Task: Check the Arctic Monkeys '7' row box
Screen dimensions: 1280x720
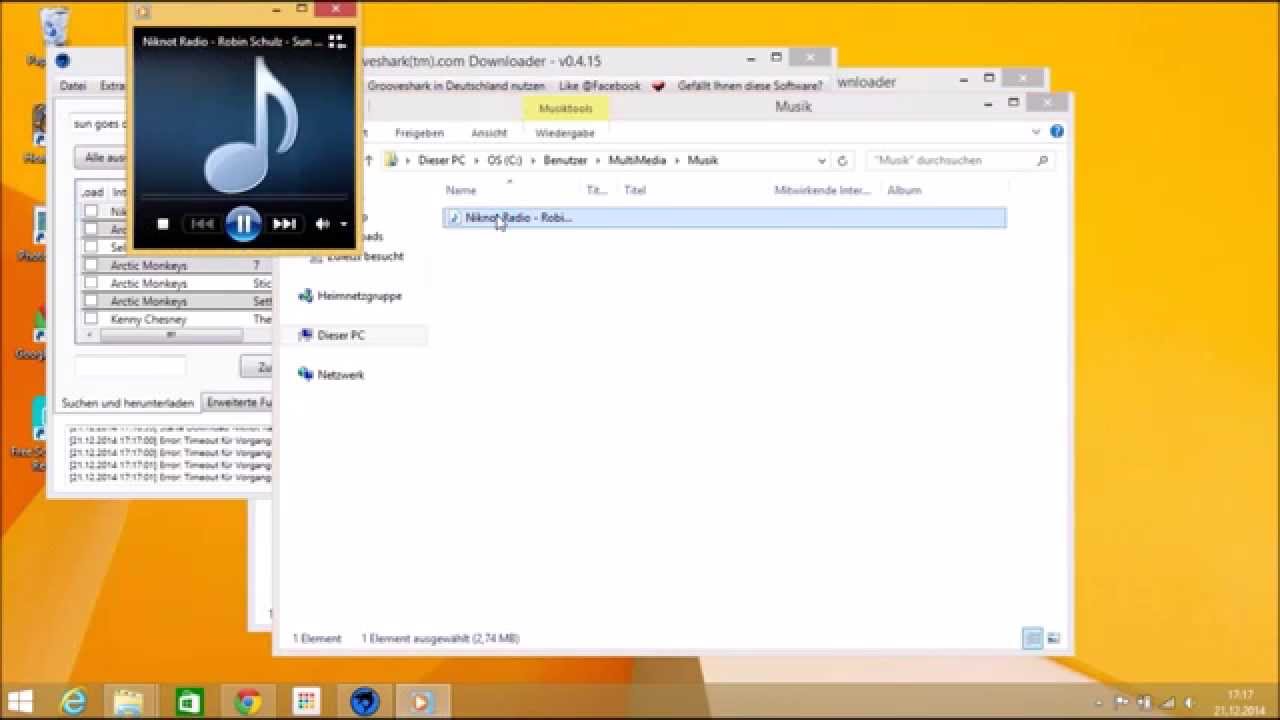Action: coord(91,265)
